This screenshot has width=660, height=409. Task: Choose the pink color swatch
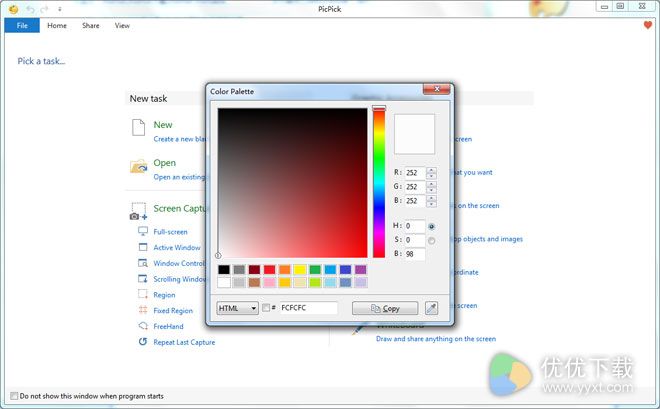pos(269,282)
